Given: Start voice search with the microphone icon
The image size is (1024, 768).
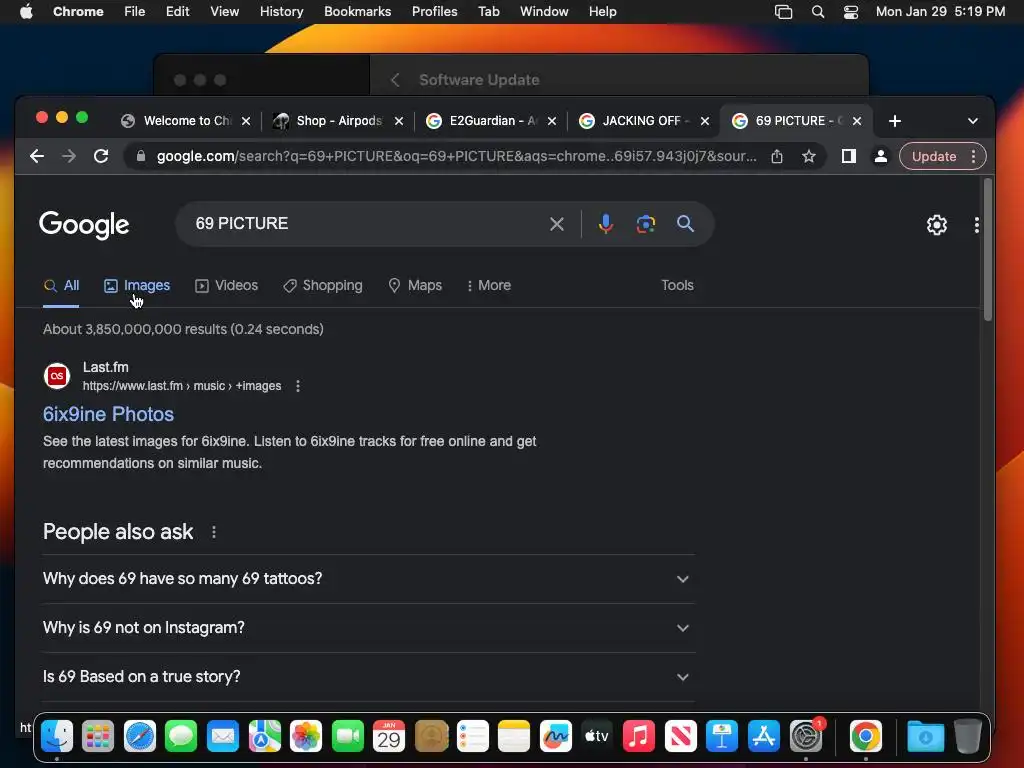Looking at the screenshot, I should click(605, 224).
